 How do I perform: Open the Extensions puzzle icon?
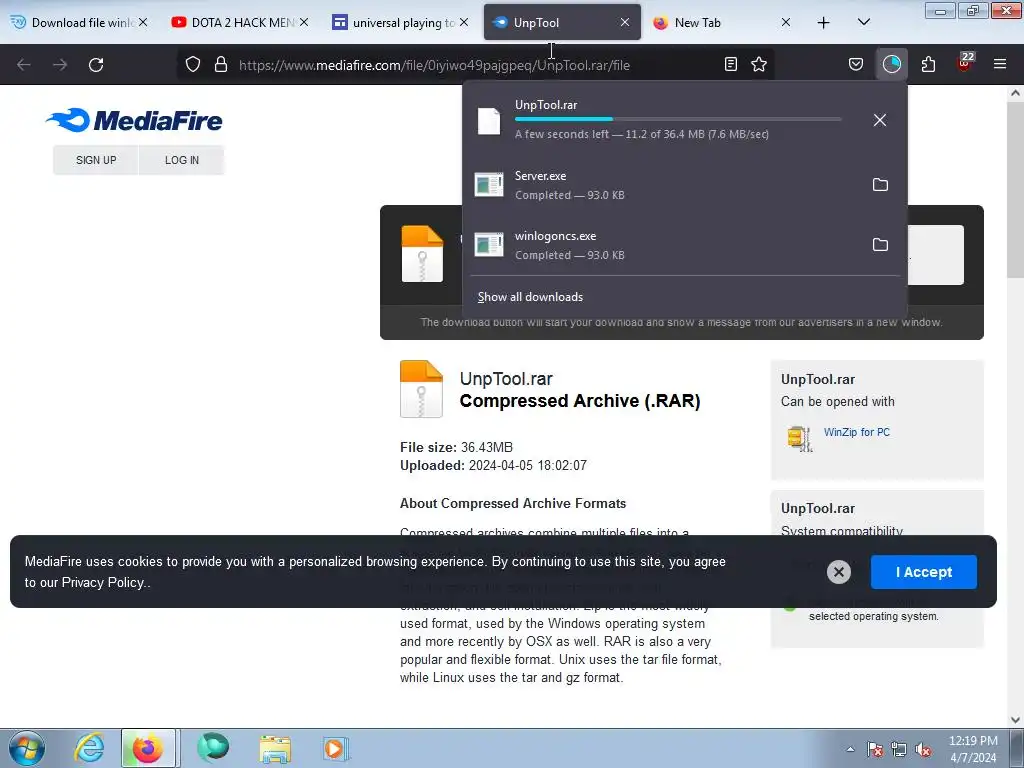928,64
